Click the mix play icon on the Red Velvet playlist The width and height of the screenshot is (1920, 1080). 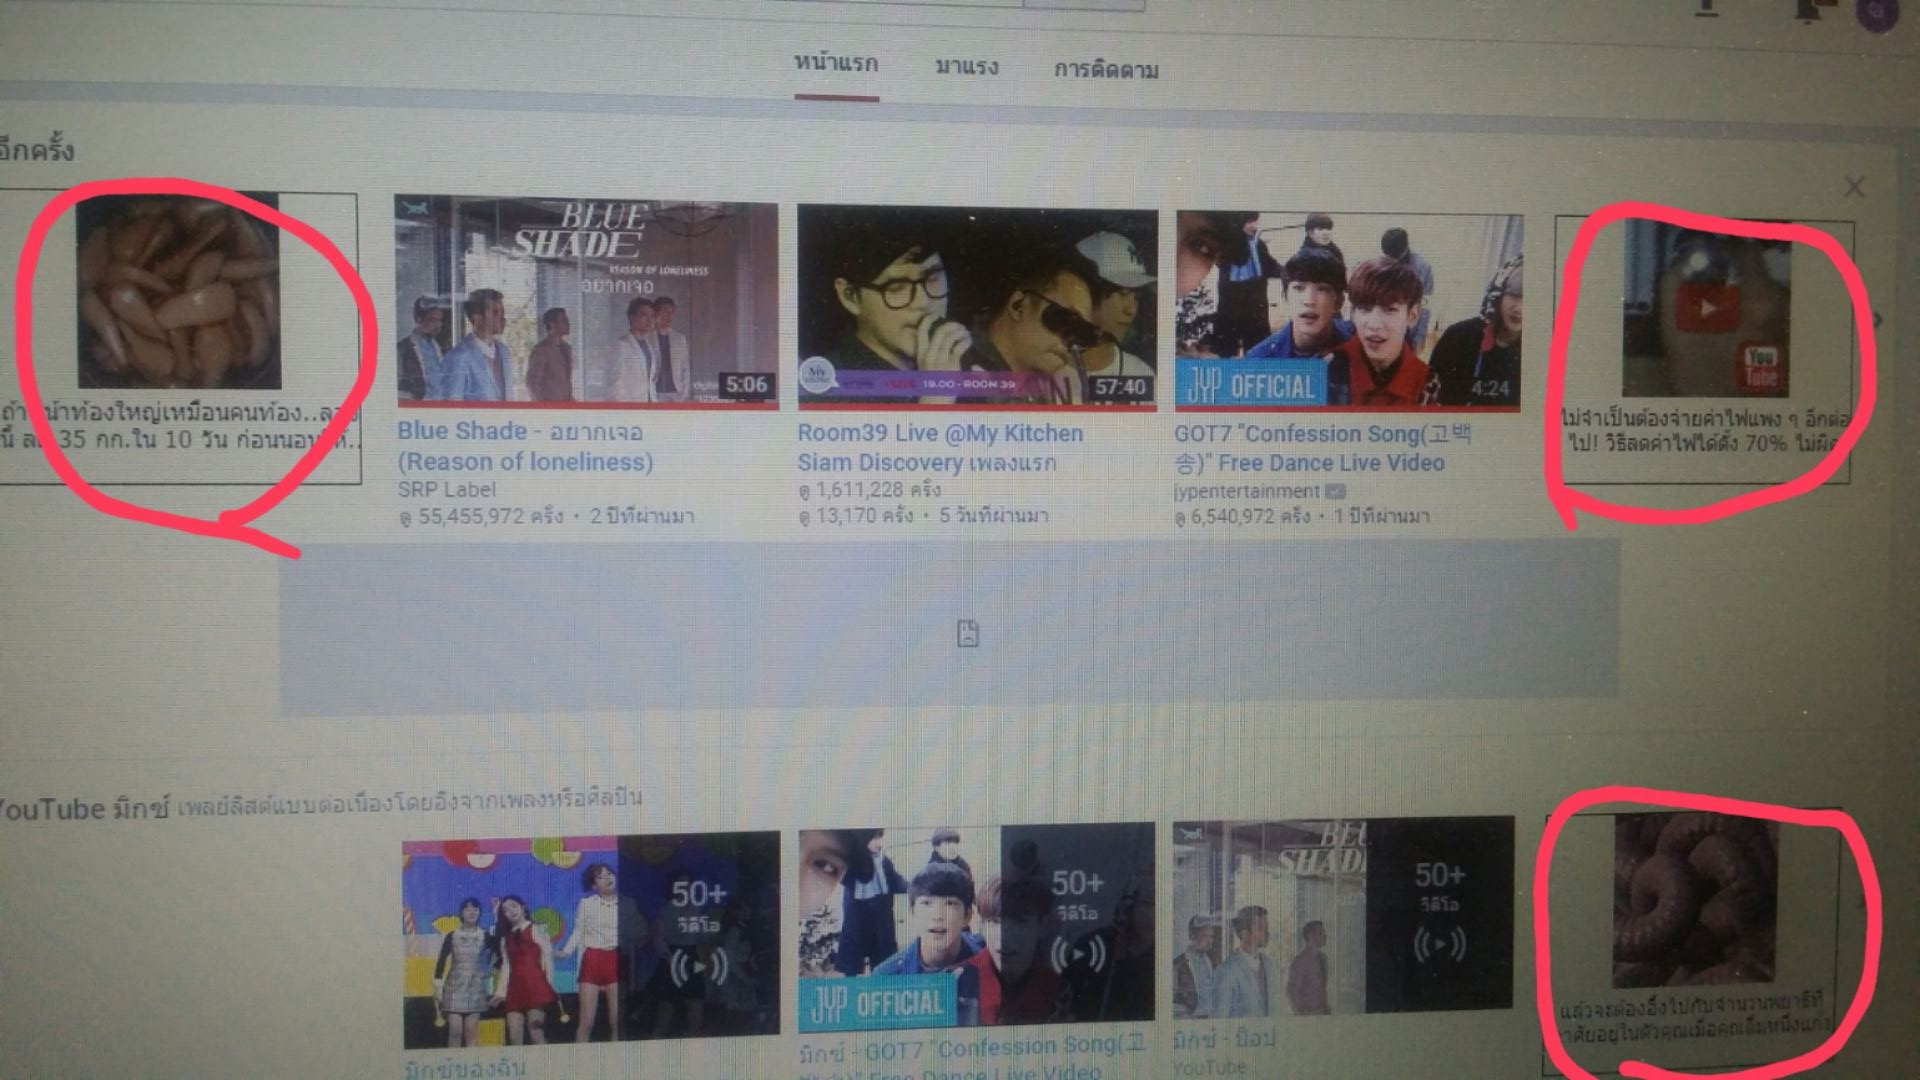coord(698,967)
